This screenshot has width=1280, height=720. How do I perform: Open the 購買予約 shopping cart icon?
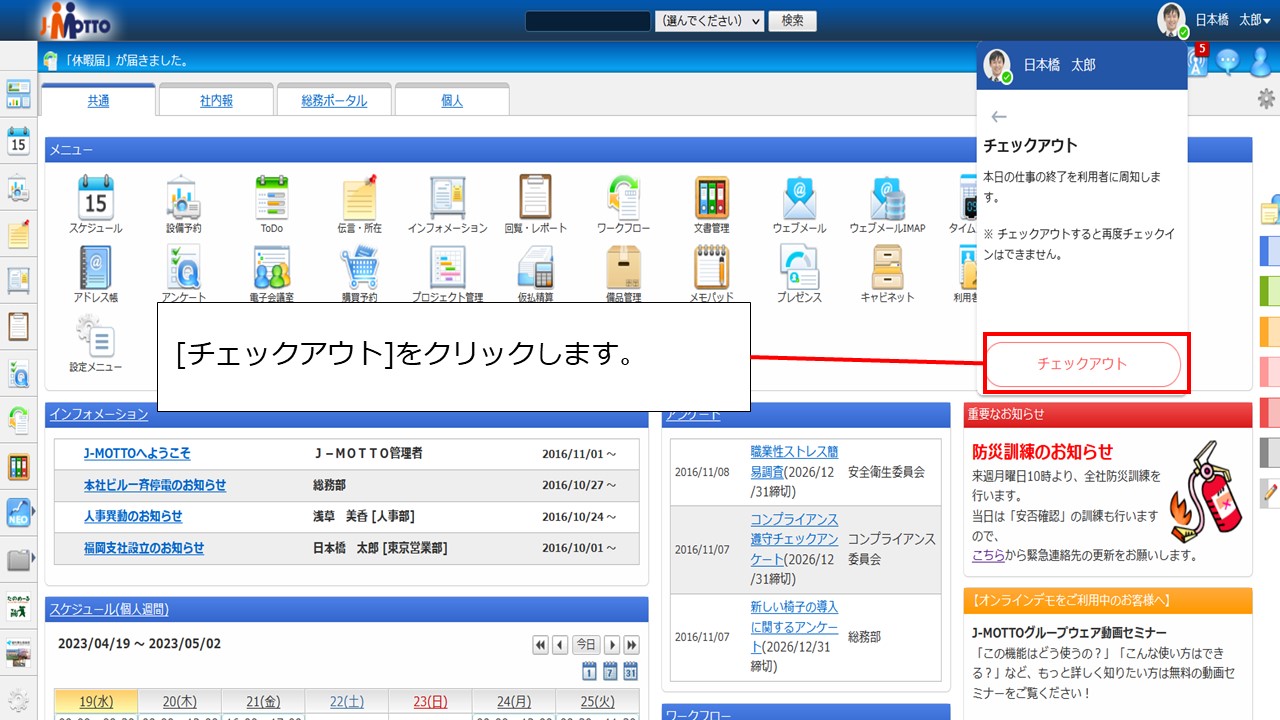point(359,268)
